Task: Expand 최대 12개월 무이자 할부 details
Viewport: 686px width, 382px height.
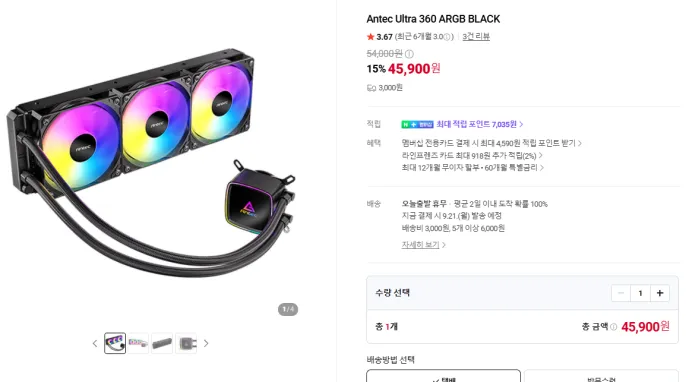Action: pos(472,168)
